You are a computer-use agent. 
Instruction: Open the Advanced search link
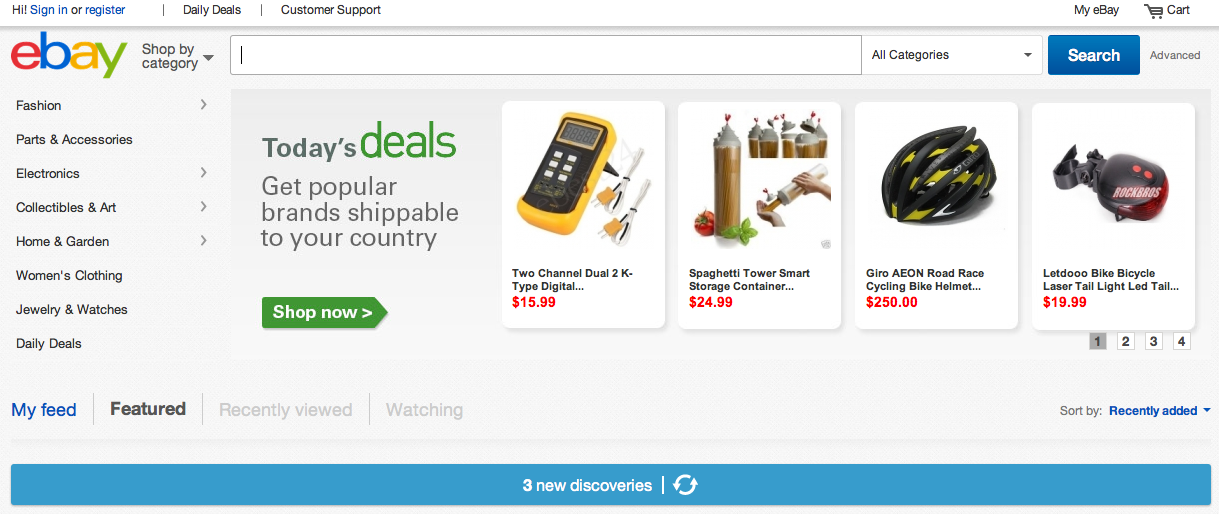(1175, 56)
